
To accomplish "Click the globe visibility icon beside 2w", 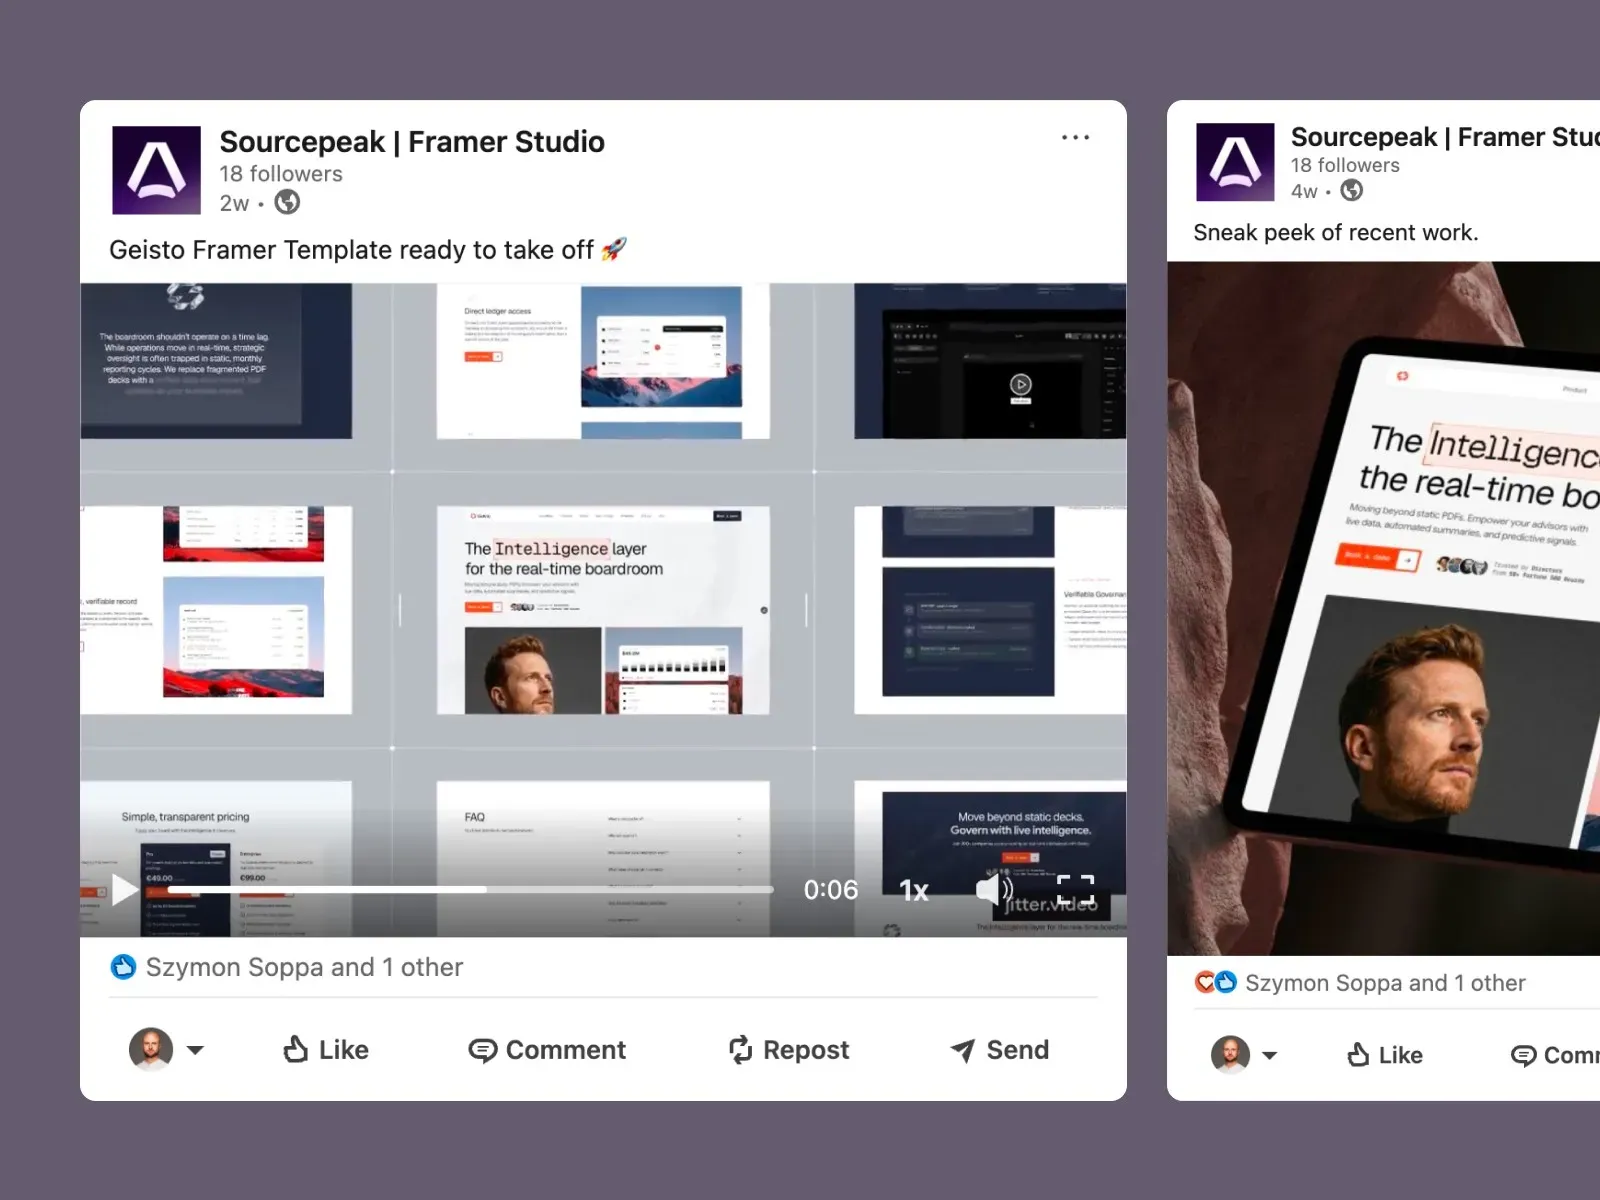I will click(287, 203).
